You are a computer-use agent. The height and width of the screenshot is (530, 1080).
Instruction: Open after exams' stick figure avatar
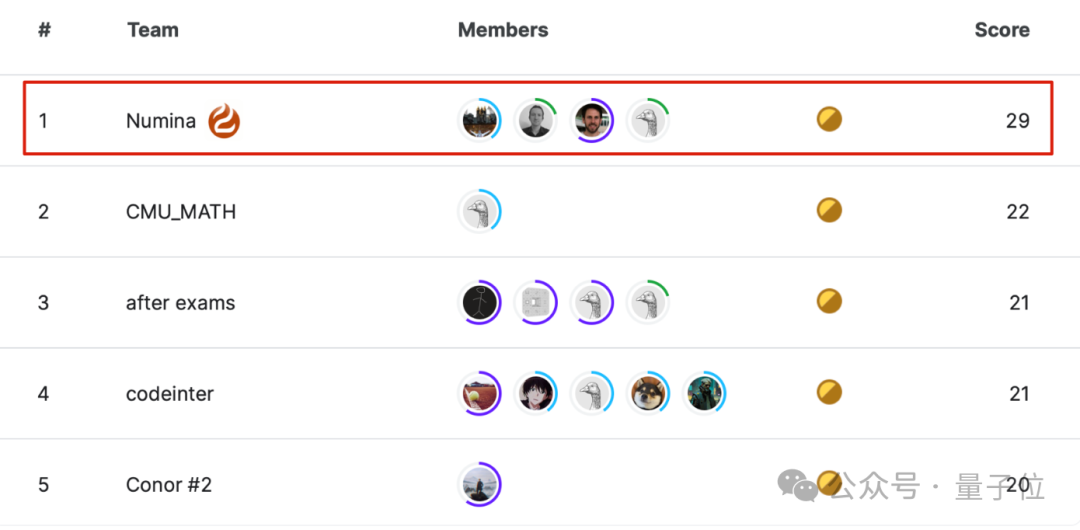click(x=479, y=302)
